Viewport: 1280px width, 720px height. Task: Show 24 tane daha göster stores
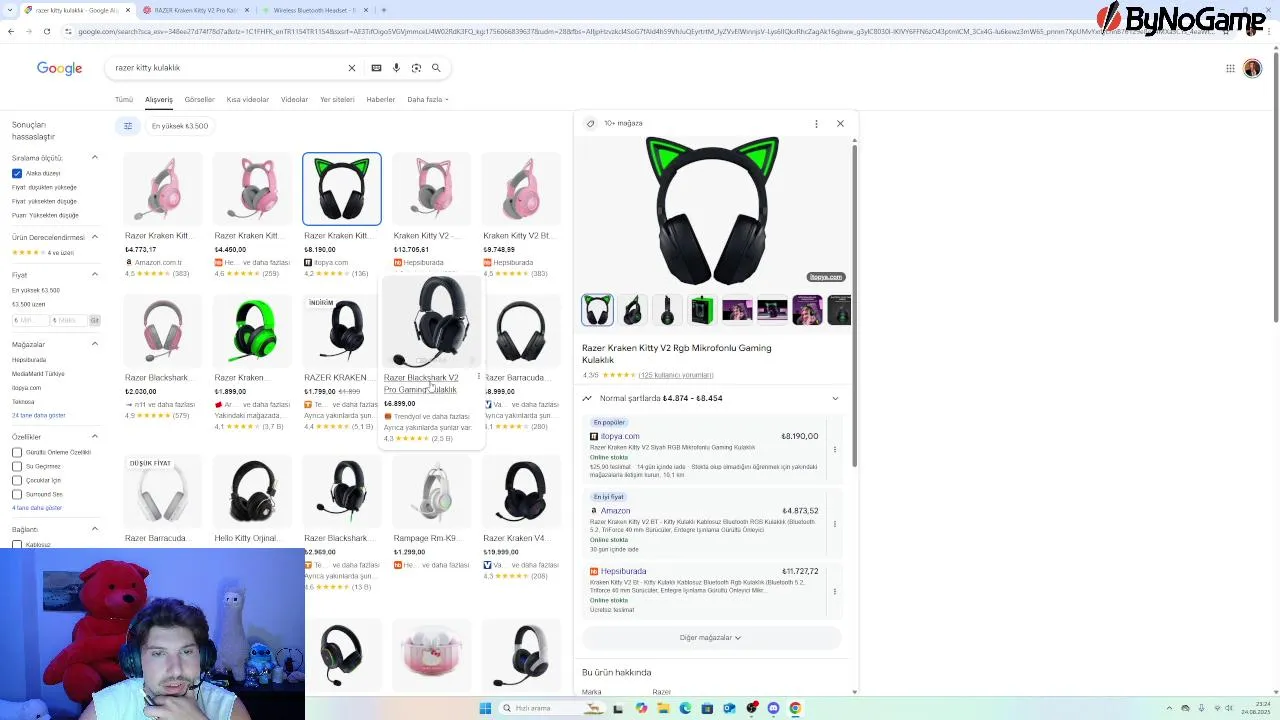pos(38,415)
